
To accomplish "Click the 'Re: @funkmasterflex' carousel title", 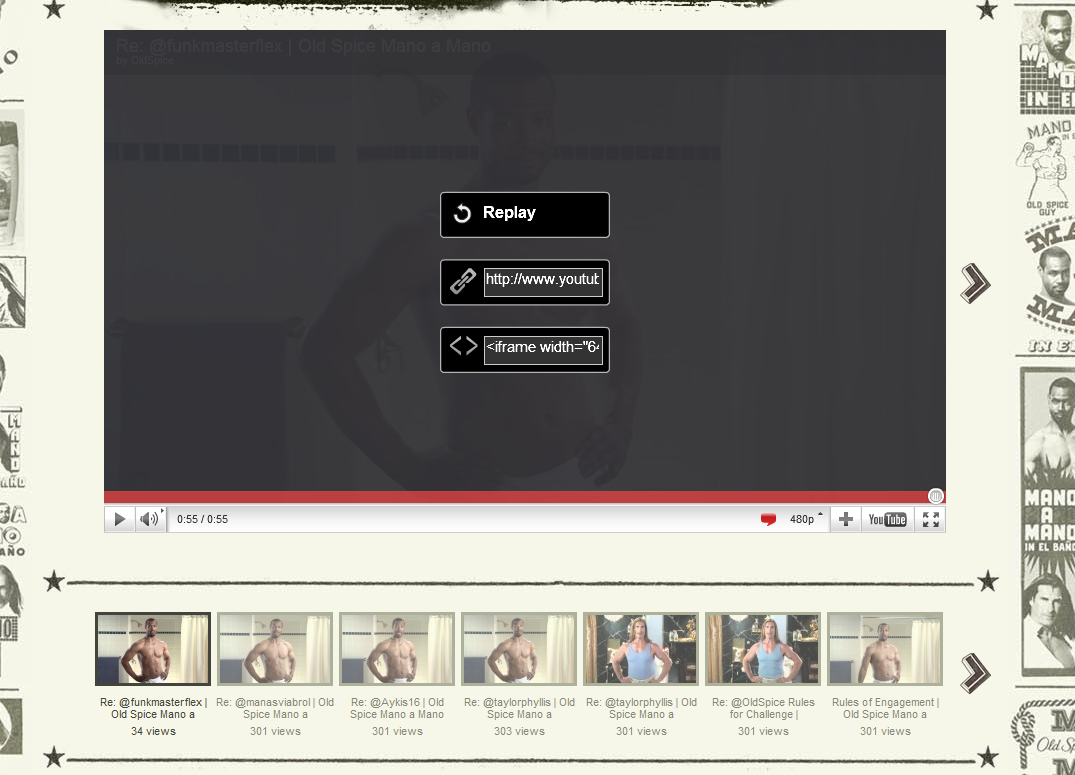I will [x=154, y=708].
